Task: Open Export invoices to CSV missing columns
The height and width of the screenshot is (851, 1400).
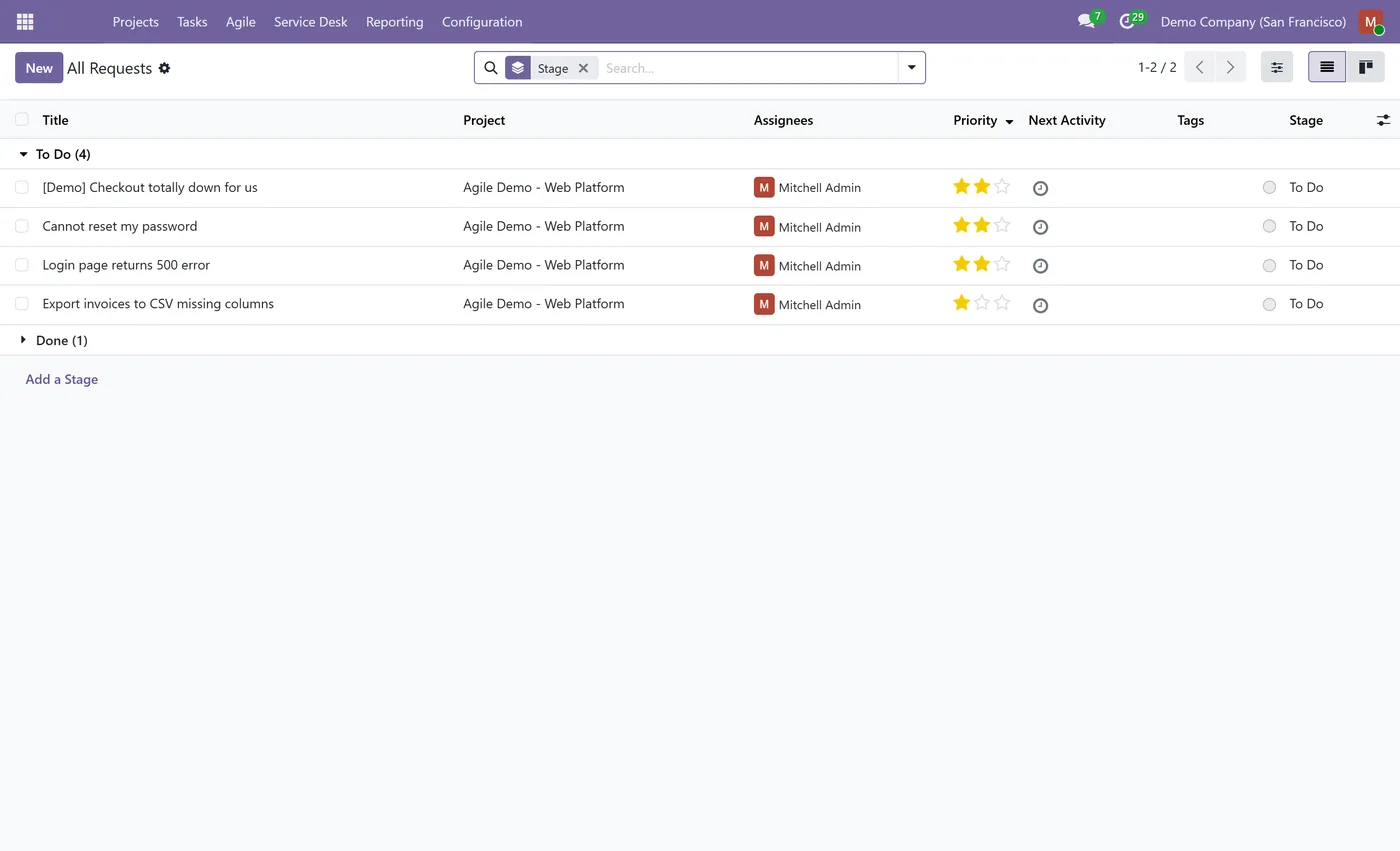Action: [158, 304]
